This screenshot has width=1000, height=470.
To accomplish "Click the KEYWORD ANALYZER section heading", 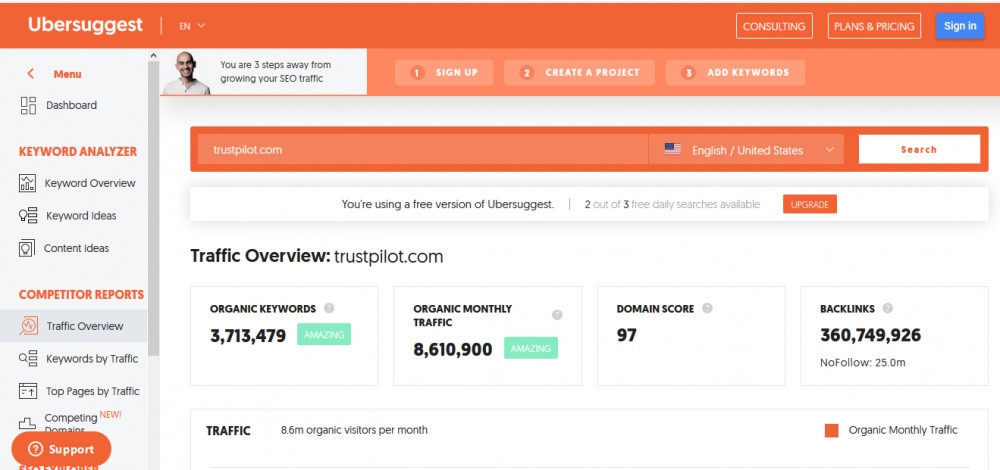I will tap(78, 152).
